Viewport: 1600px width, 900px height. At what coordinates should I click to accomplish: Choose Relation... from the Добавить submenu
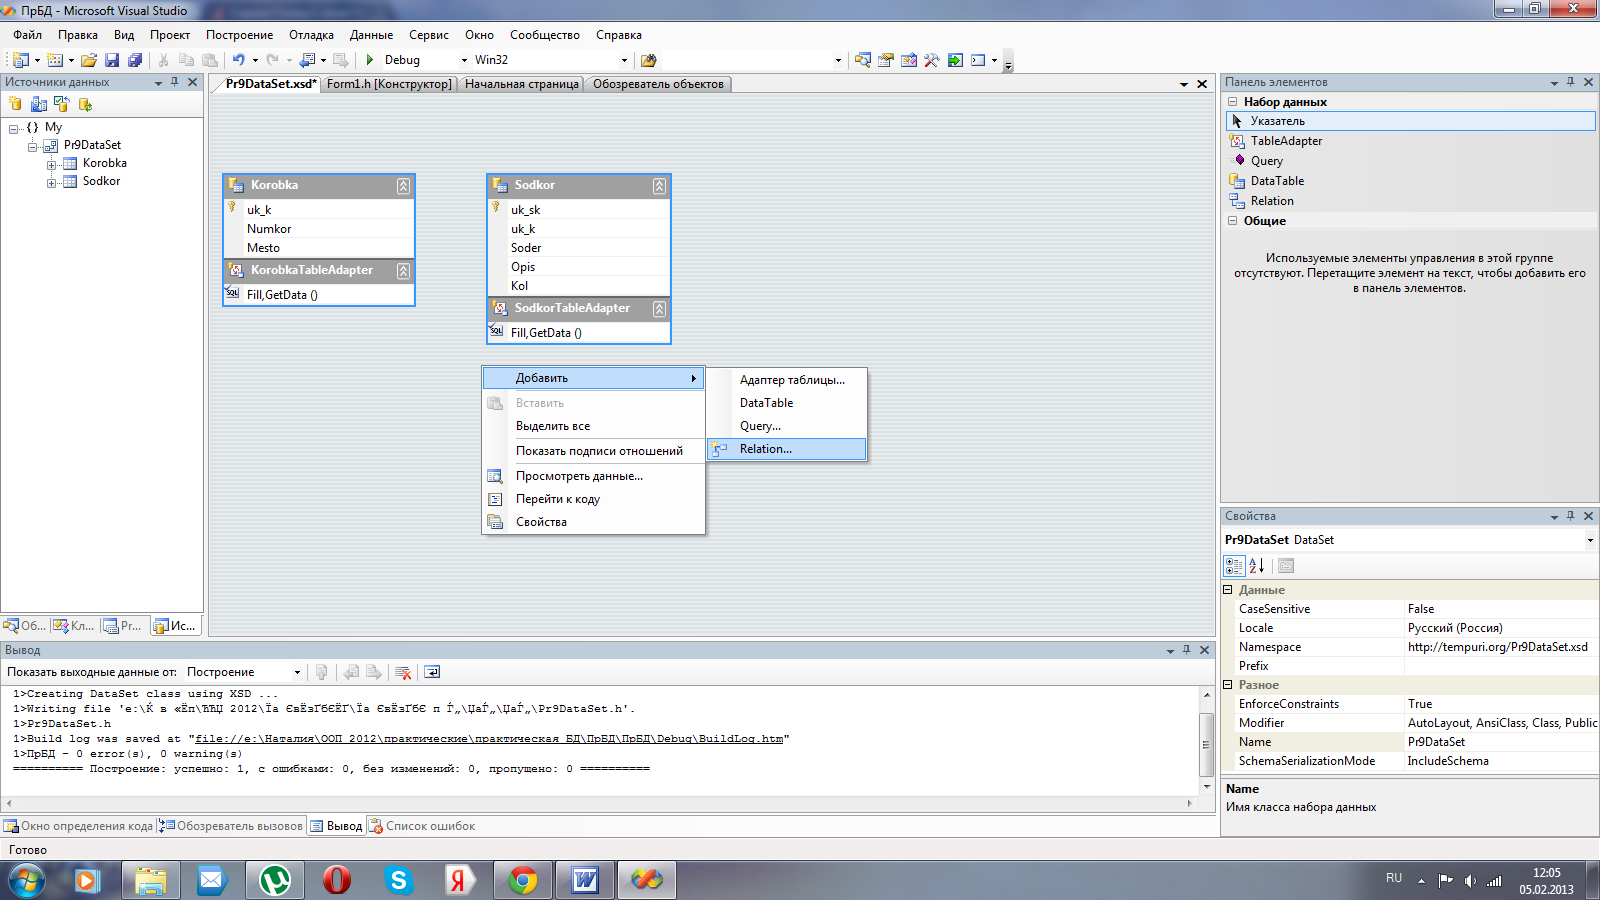tap(787, 449)
